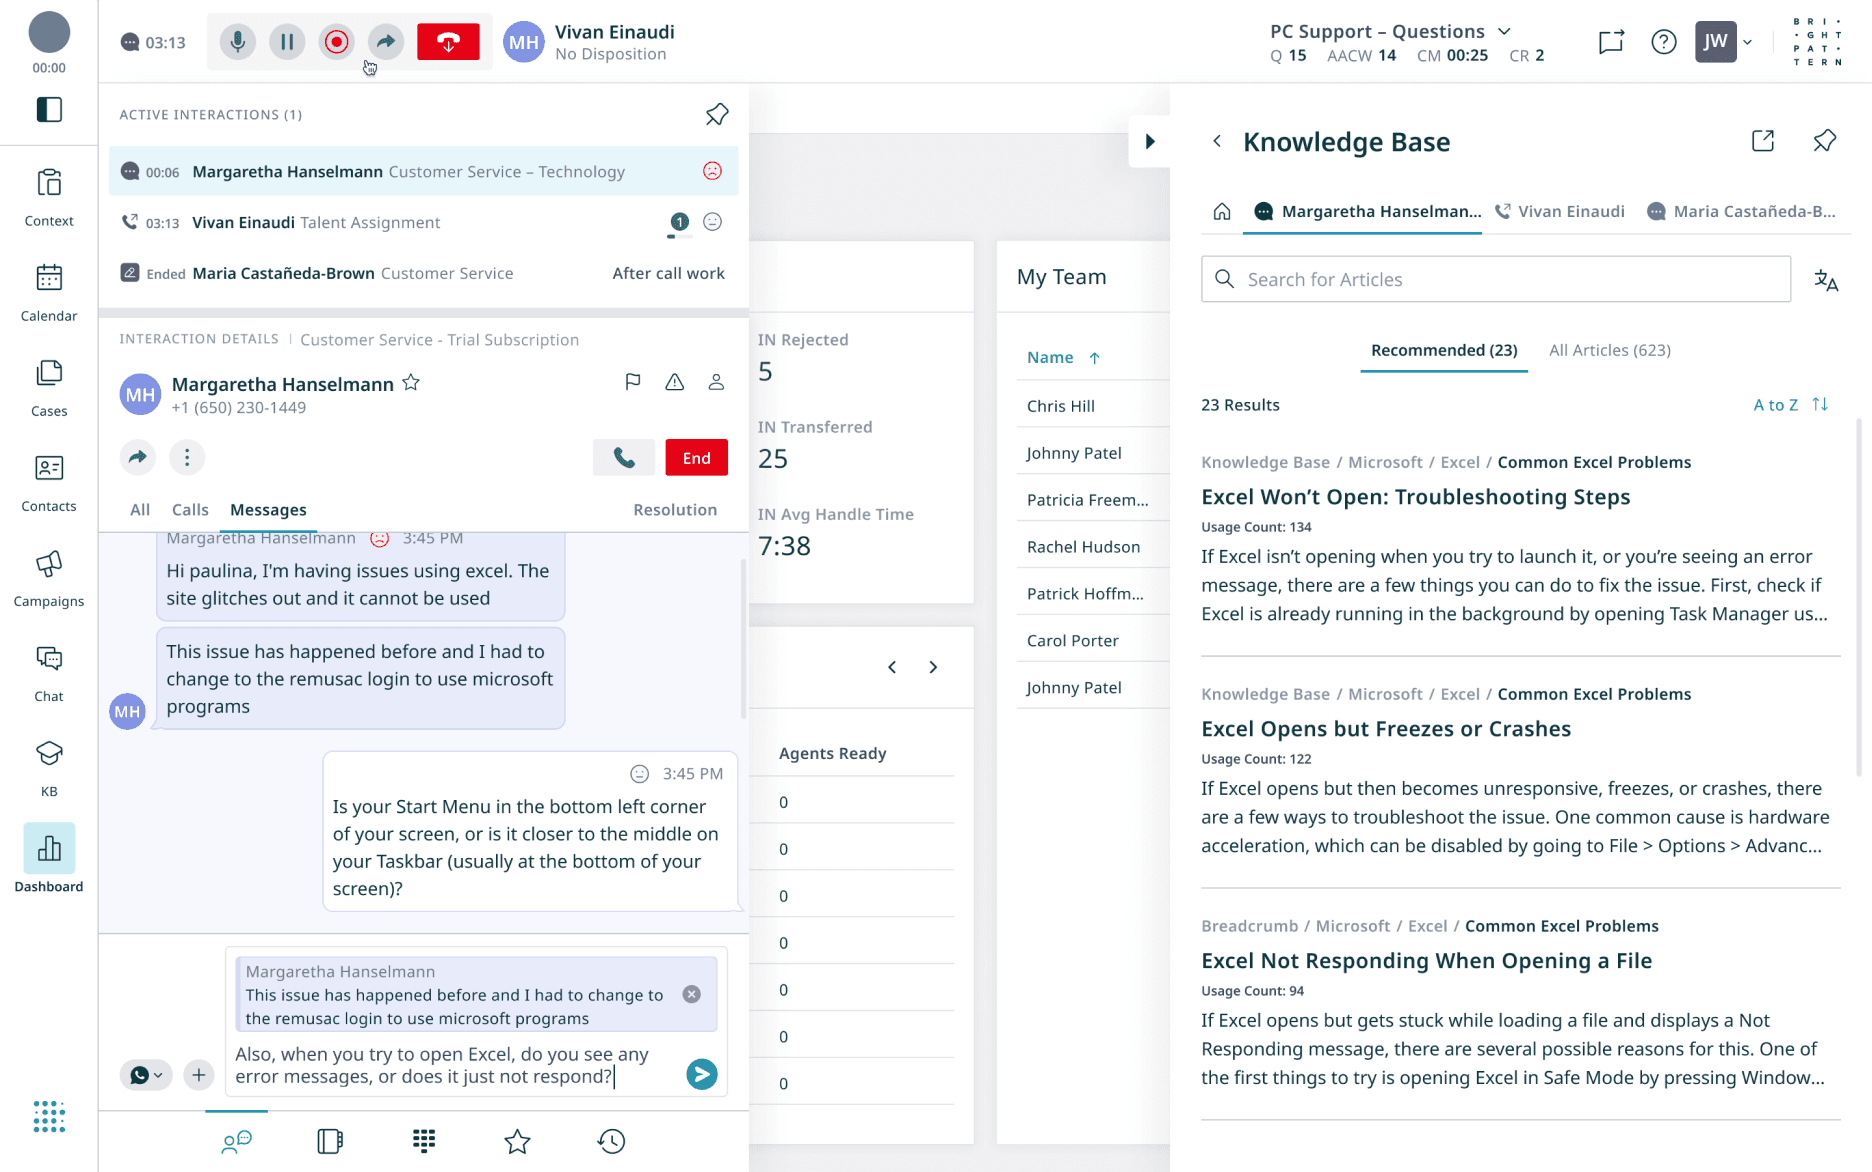
Task: Open the Resolution section
Action: click(675, 510)
